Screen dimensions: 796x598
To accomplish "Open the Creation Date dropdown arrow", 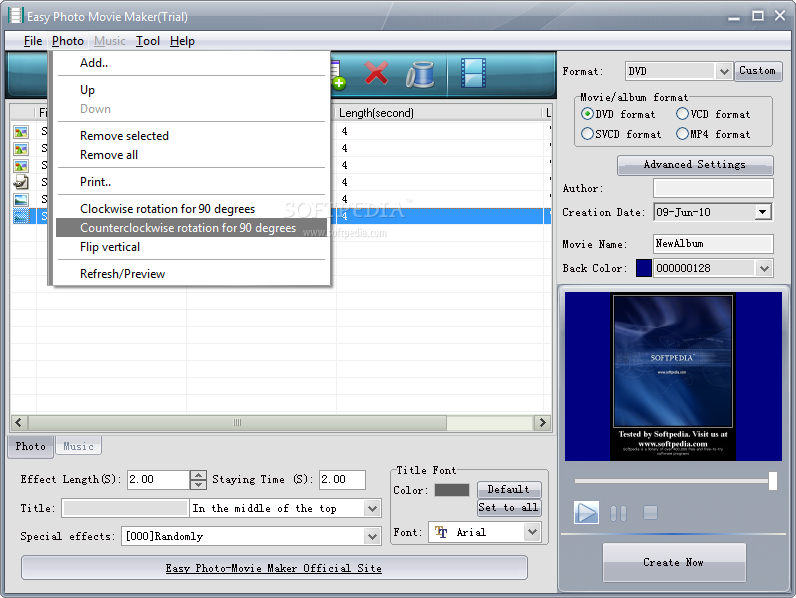I will pyautogui.click(x=762, y=212).
